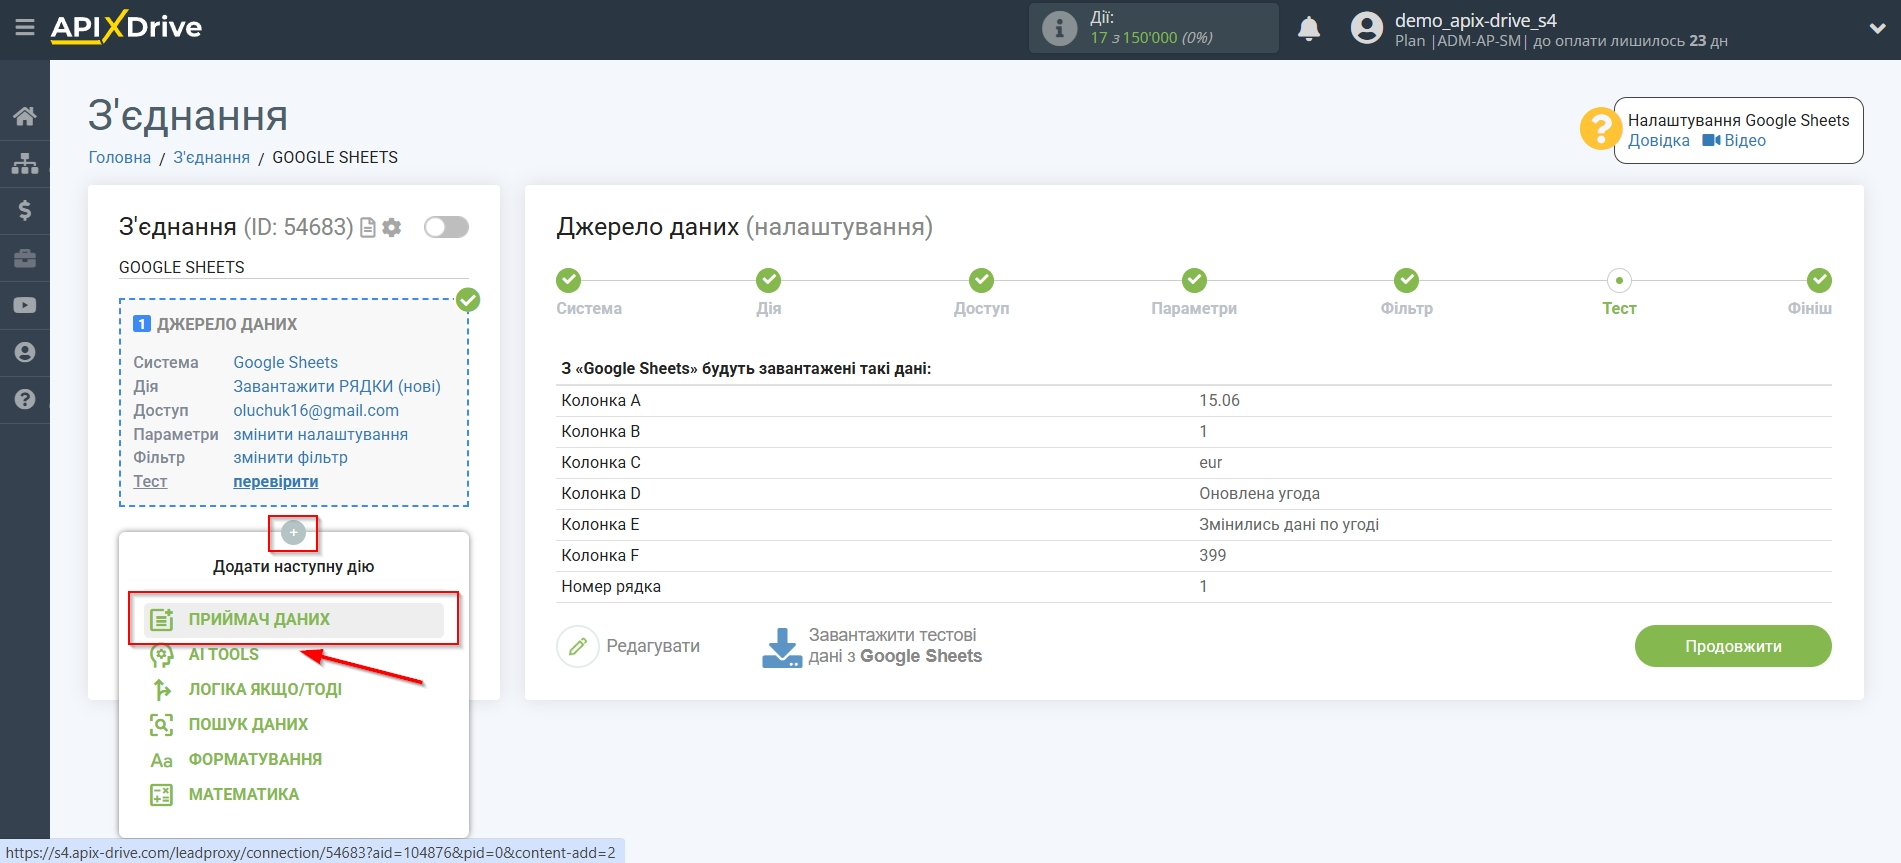Open the notifications bell
The width and height of the screenshot is (1901, 863).
click(1308, 29)
